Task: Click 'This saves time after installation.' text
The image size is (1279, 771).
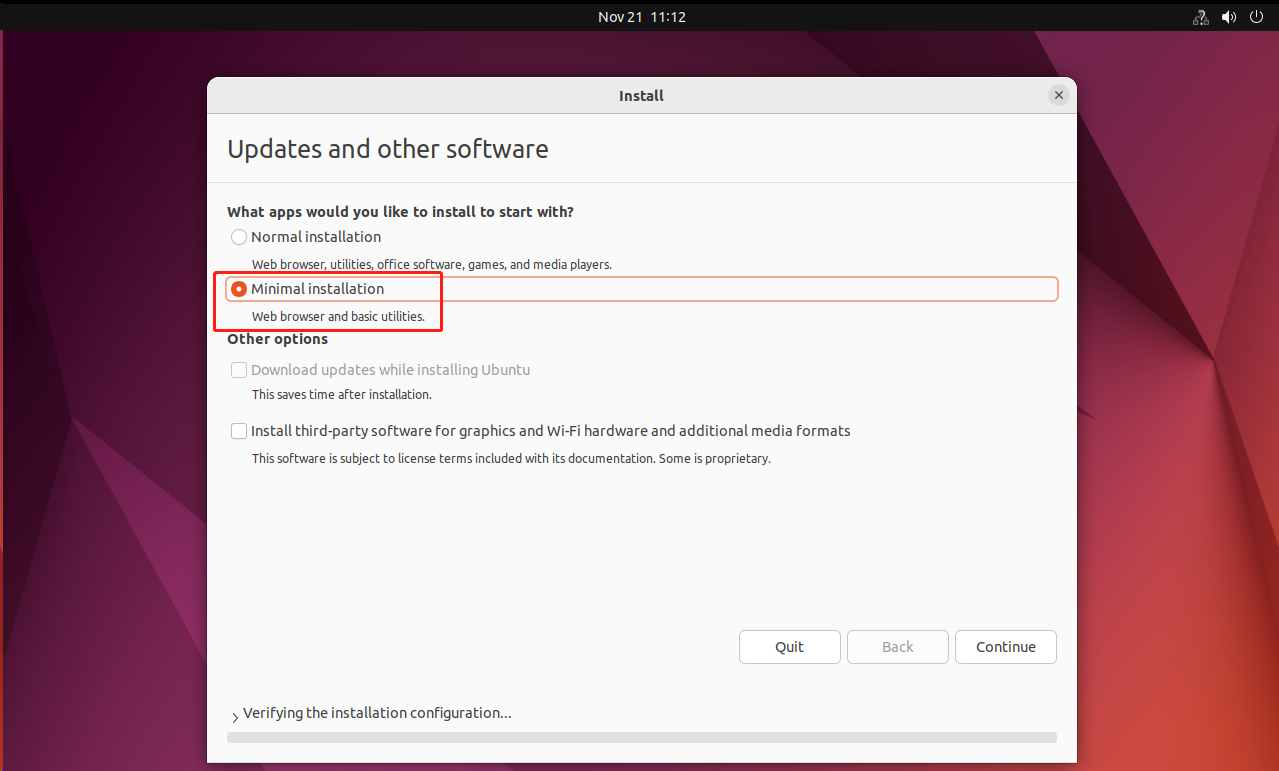Action: click(341, 394)
